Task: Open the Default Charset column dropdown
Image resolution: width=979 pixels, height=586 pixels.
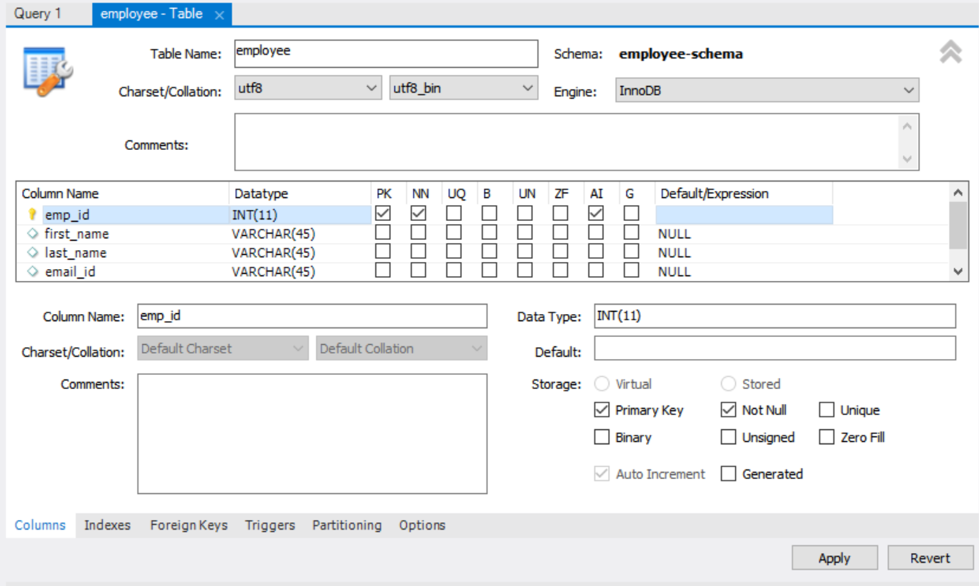Action: (x=223, y=348)
